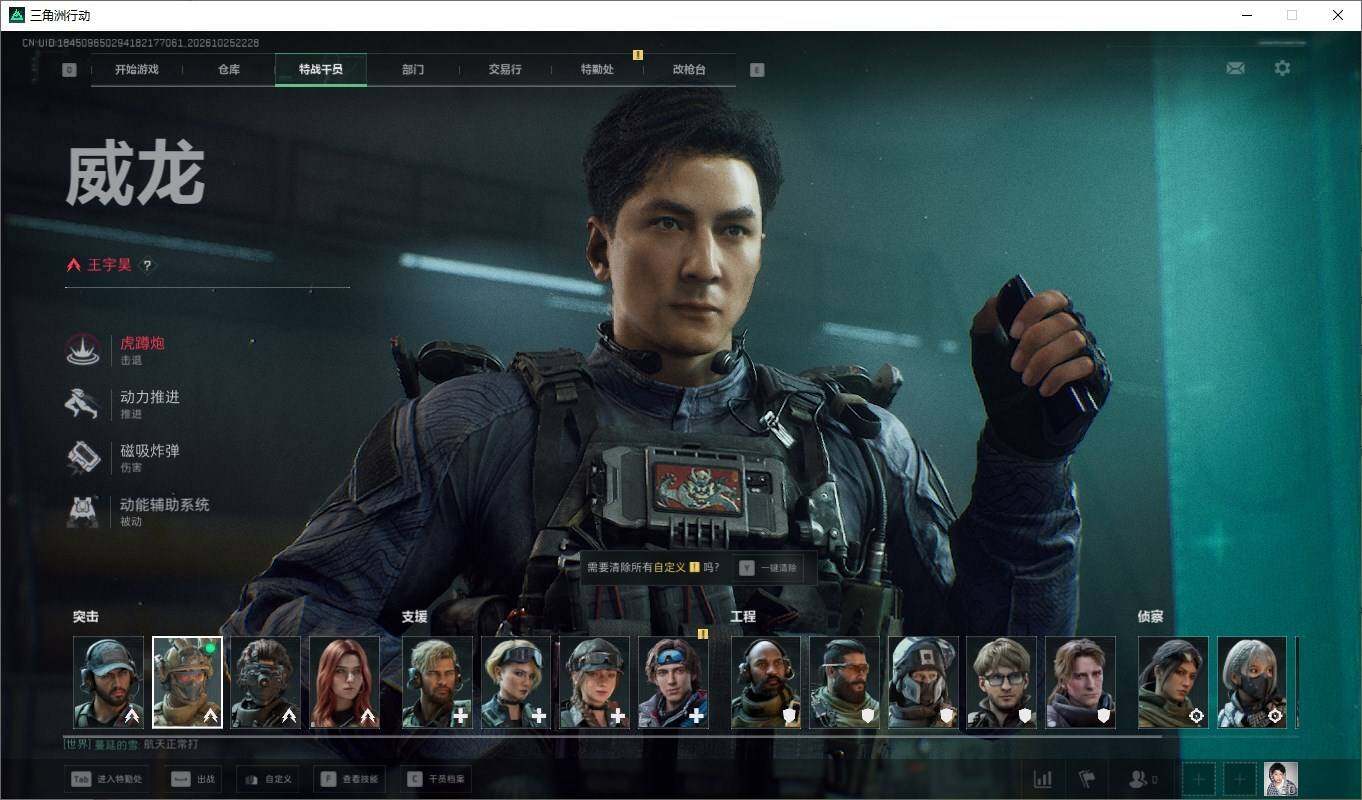Image resolution: width=1362 pixels, height=800 pixels.
Task: Open the bar chart statistics icon
Action: point(1043,779)
